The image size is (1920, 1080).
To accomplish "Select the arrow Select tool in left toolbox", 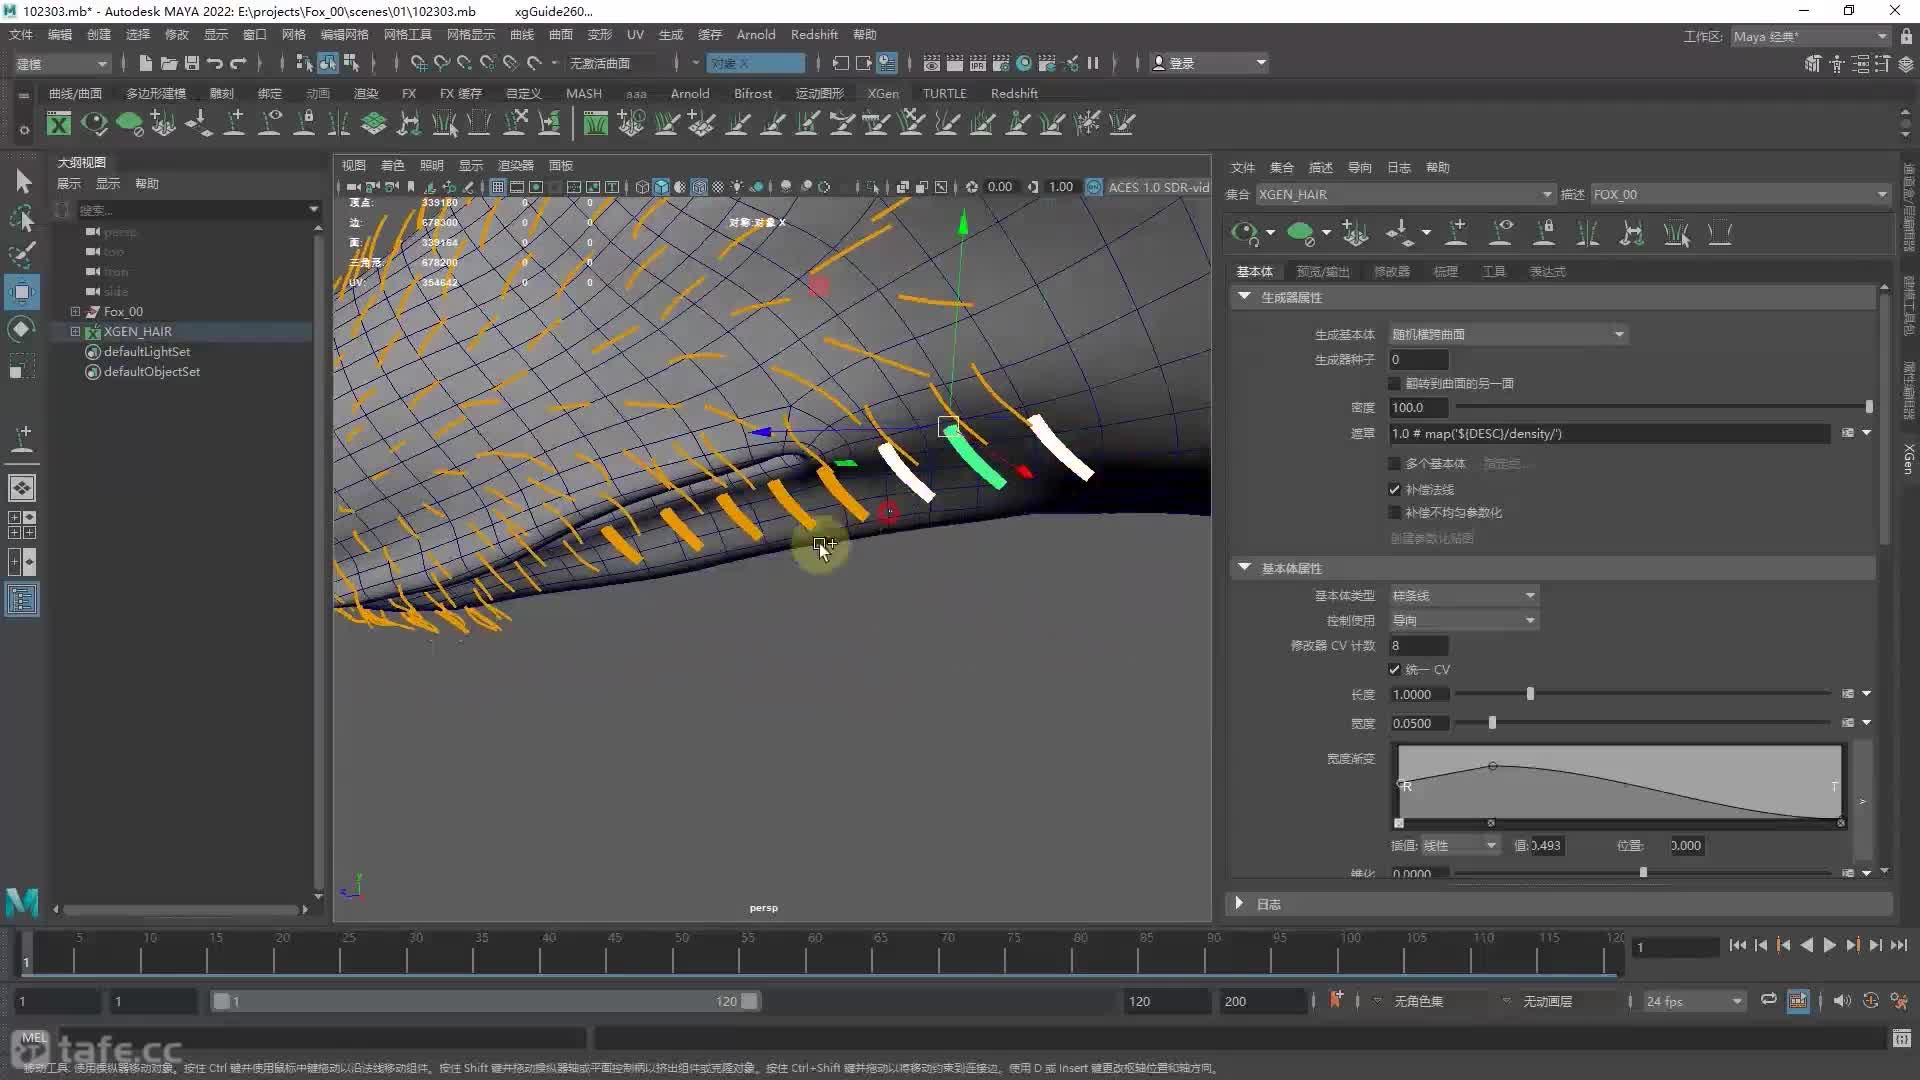I will [x=22, y=181].
